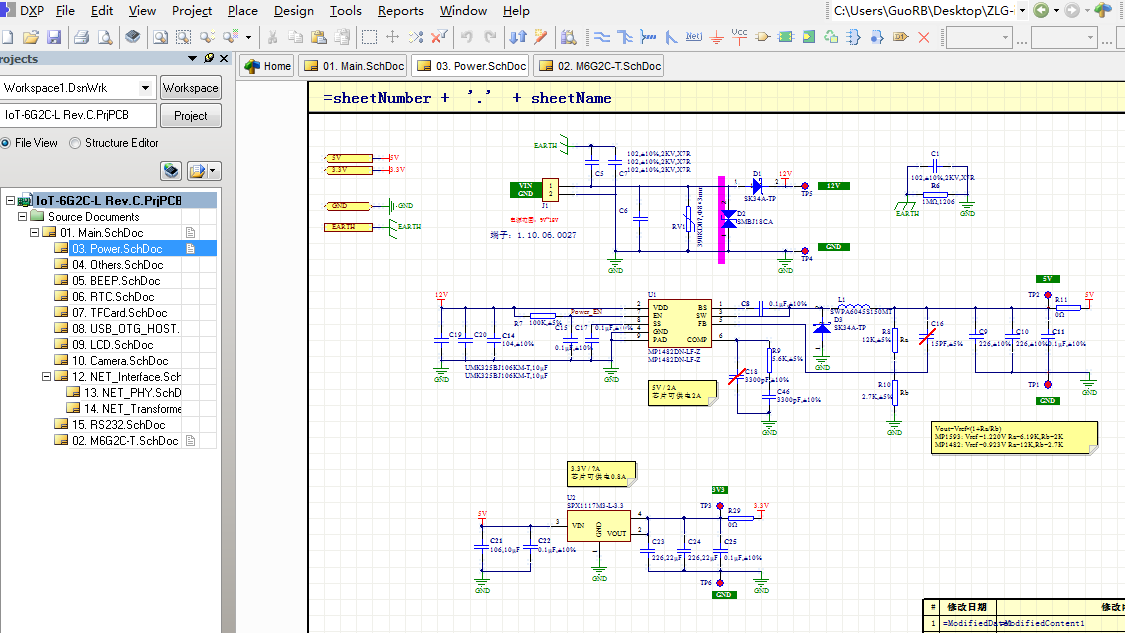Click the Move Selection cross icon
This screenshot has height=633, width=1125.
click(x=392, y=37)
